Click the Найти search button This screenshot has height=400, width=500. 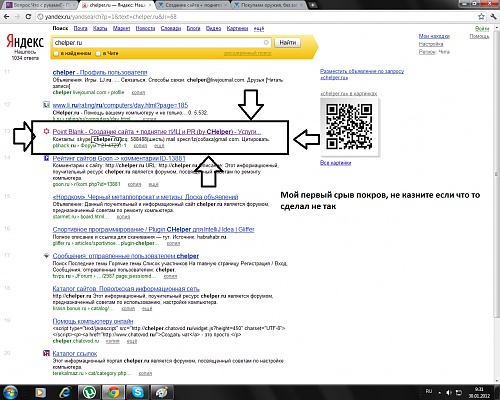pos(287,42)
